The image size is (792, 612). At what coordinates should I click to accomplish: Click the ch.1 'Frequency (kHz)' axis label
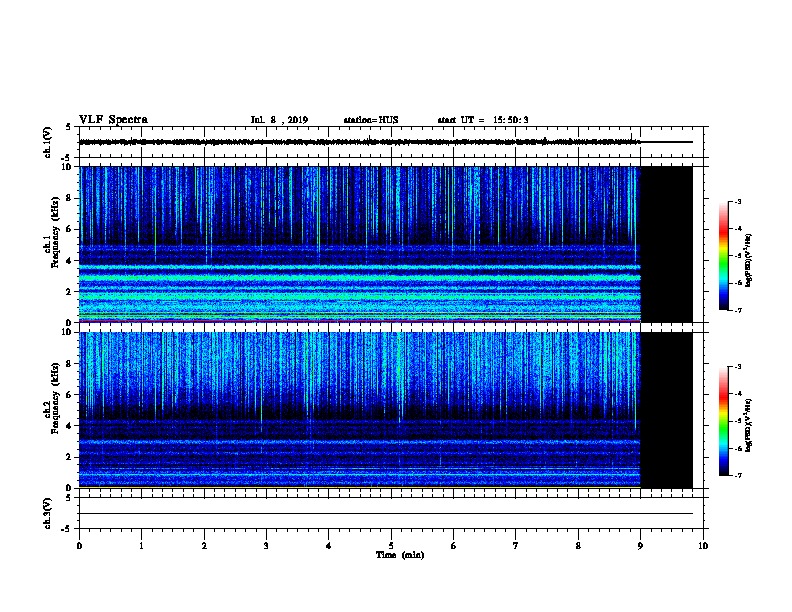55,232
